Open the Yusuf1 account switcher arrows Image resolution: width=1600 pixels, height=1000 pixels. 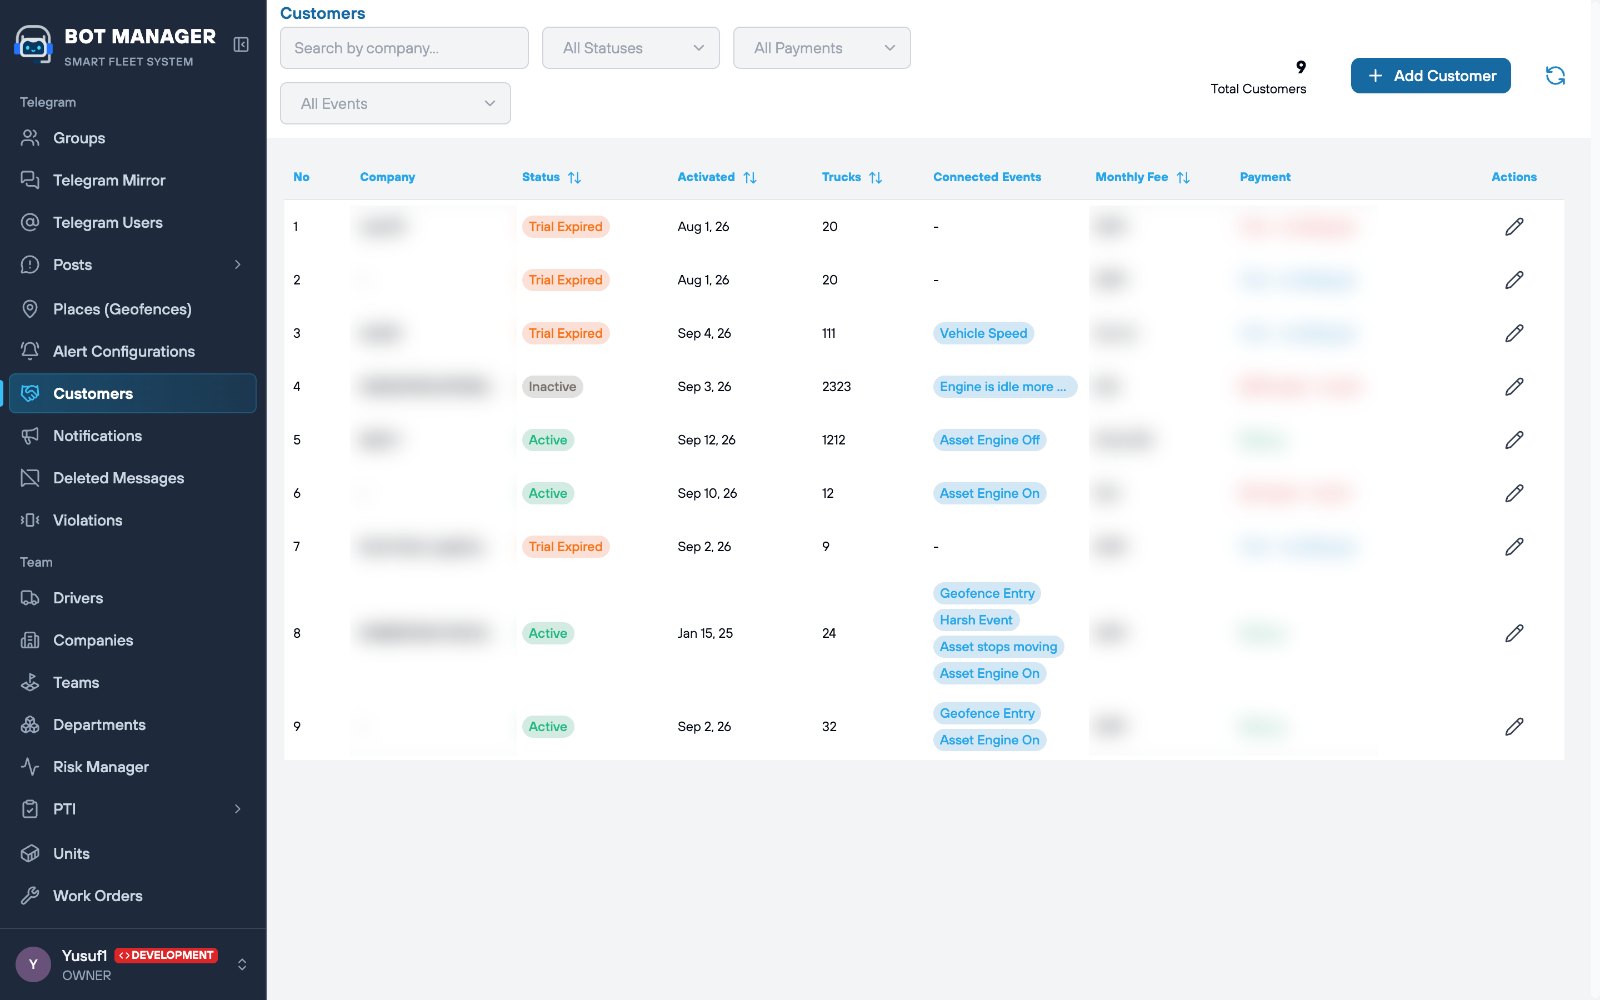242,965
